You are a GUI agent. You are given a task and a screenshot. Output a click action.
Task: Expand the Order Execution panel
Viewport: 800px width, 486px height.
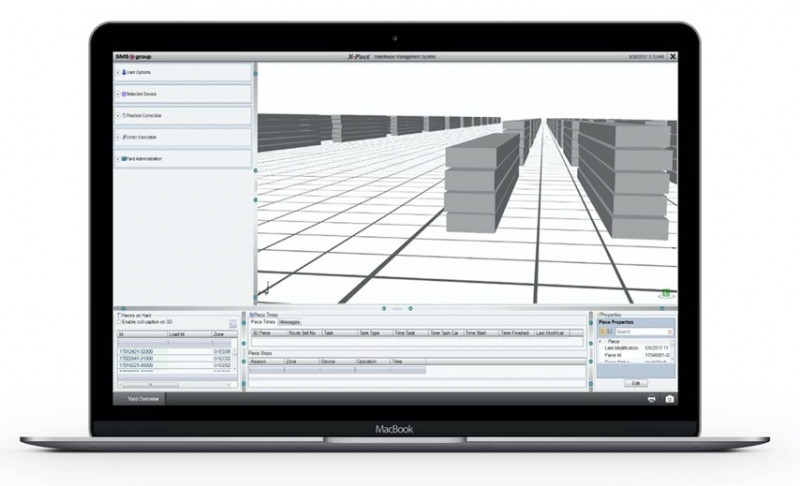118,137
